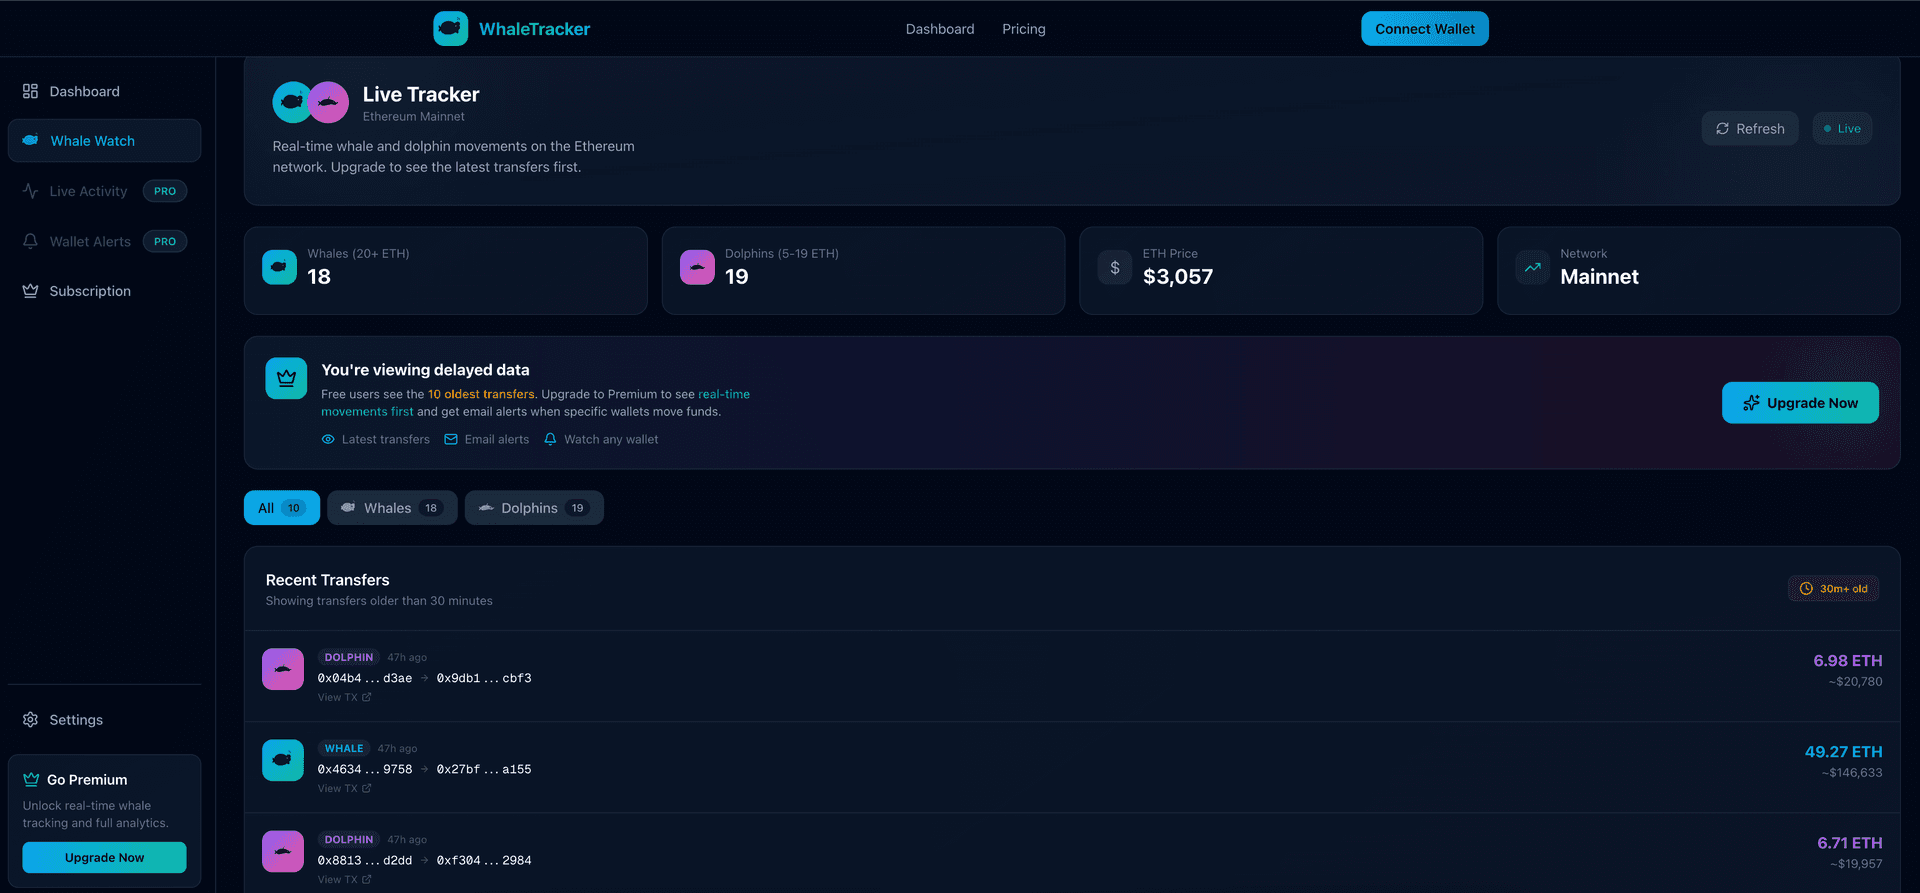Toggle the Live status indicator
The height and width of the screenshot is (893, 1920).
[x=1841, y=129]
